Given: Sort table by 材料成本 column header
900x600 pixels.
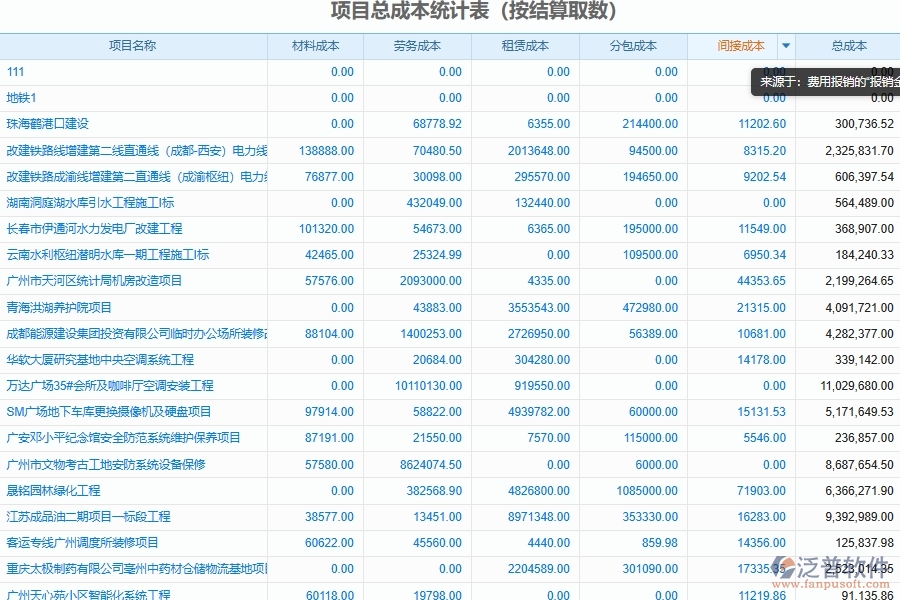Looking at the screenshot, I should (x=316, y=46).
